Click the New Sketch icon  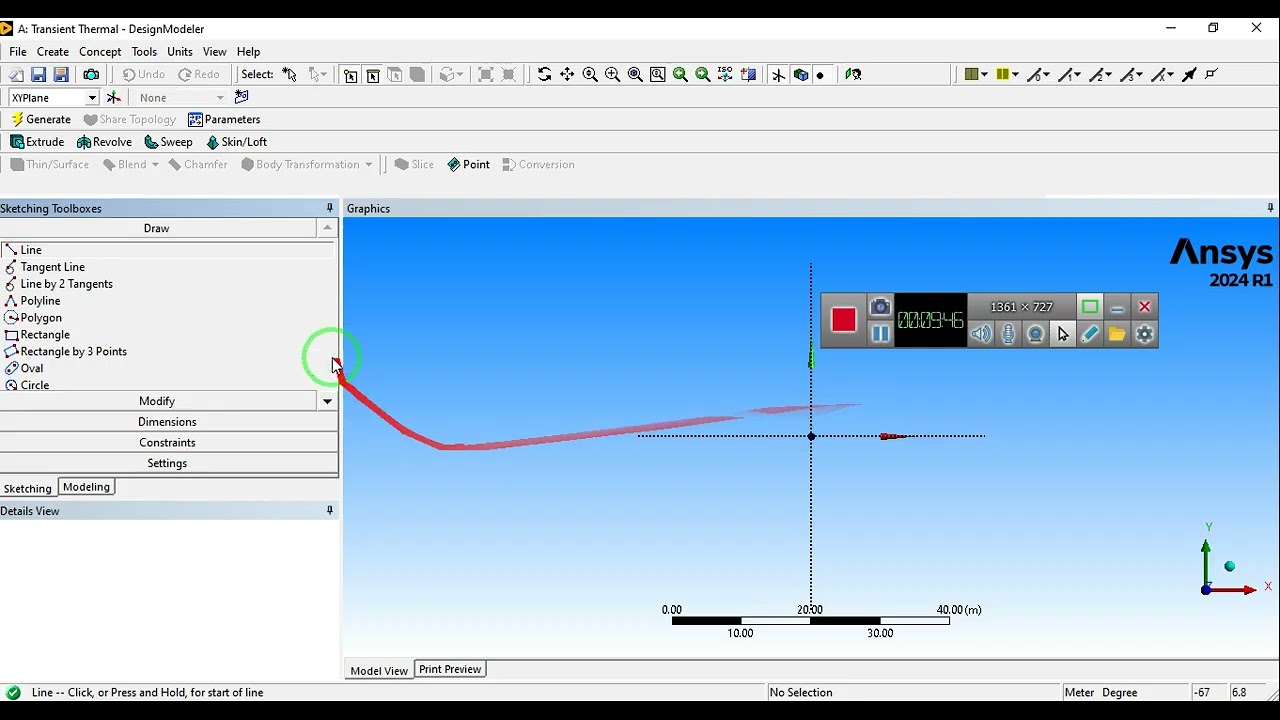(241, 97)
